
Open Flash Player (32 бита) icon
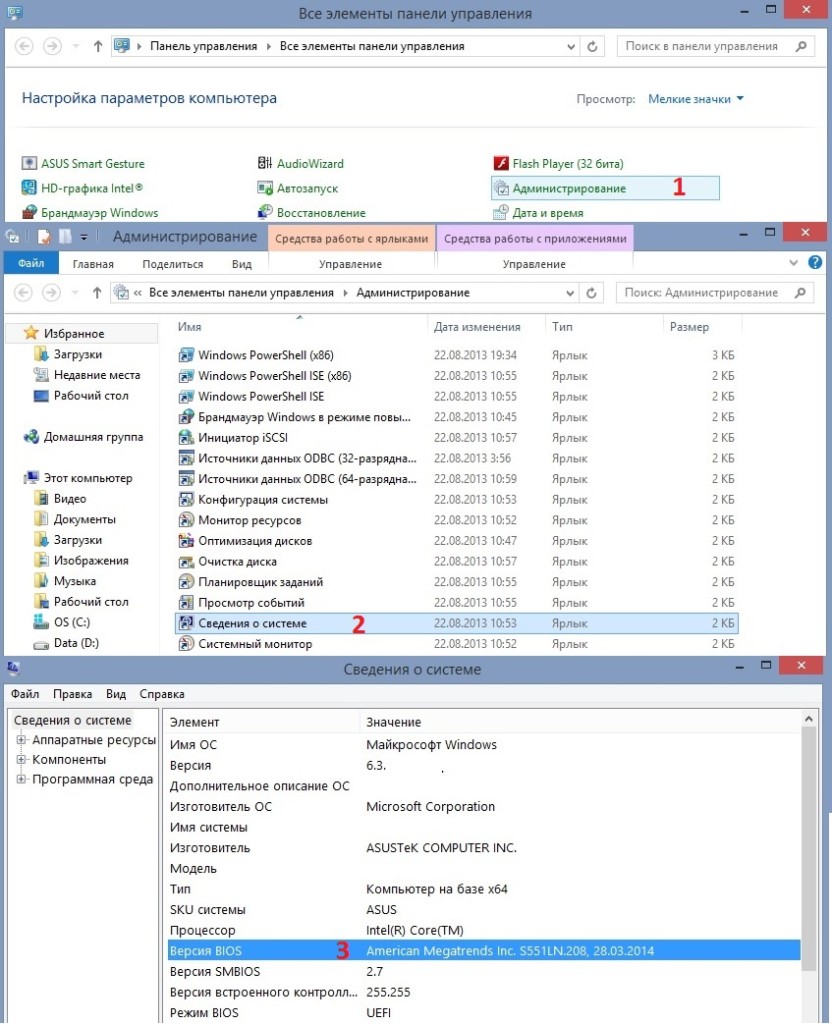[558, 163]
